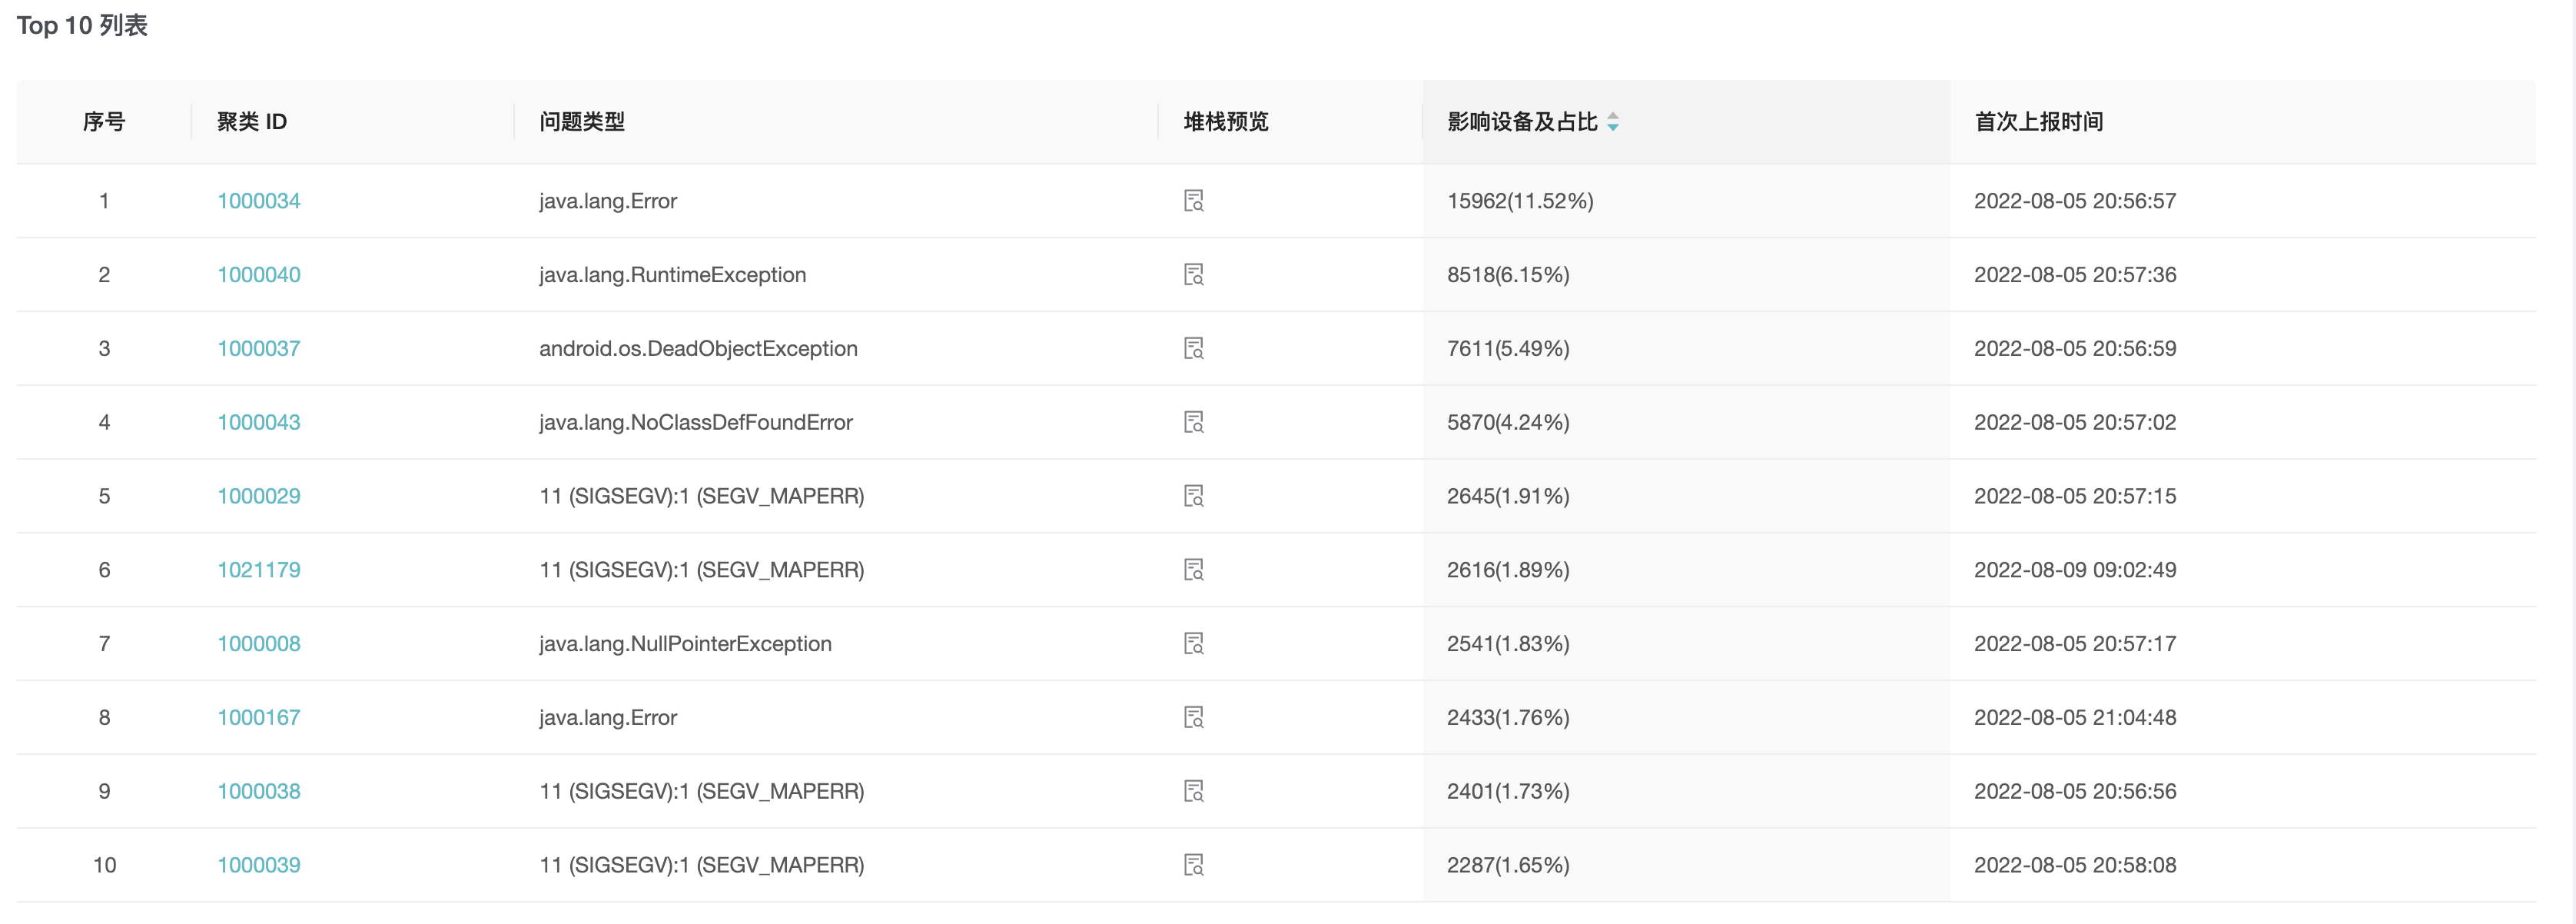This screenshot has height=924, width=2576.
Task: Open the stack preview for java.lang.Error in row 1
Action: point(1194,200)
